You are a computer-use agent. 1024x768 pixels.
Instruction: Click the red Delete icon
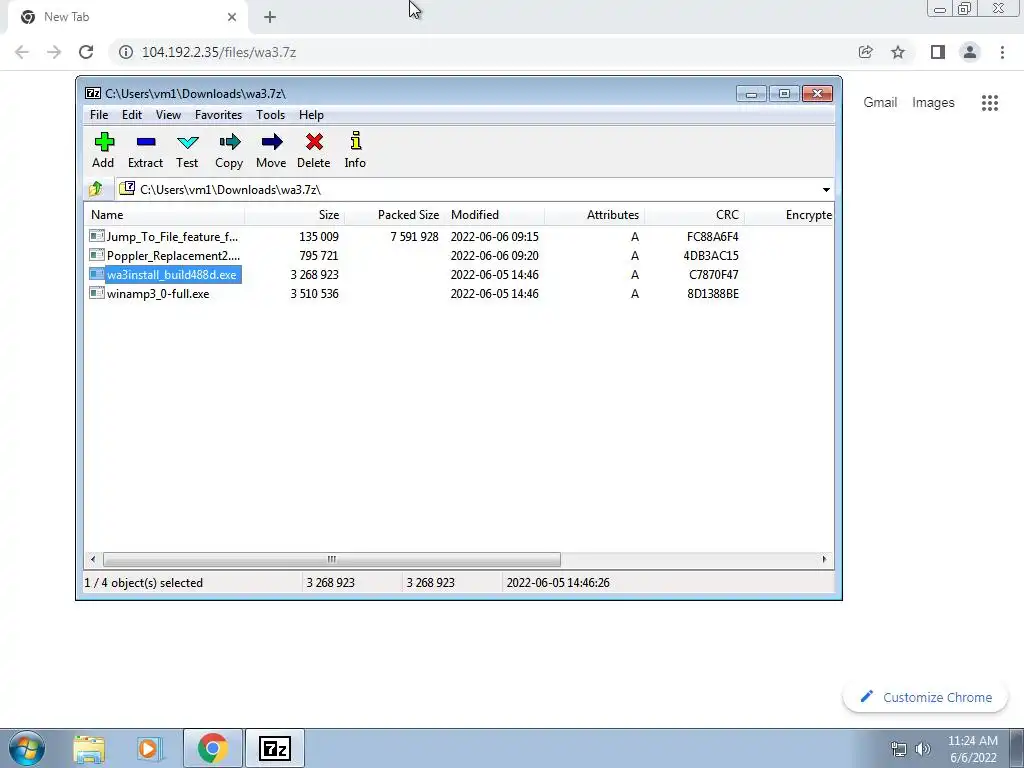pyautogui.click(x=314, y=142)
